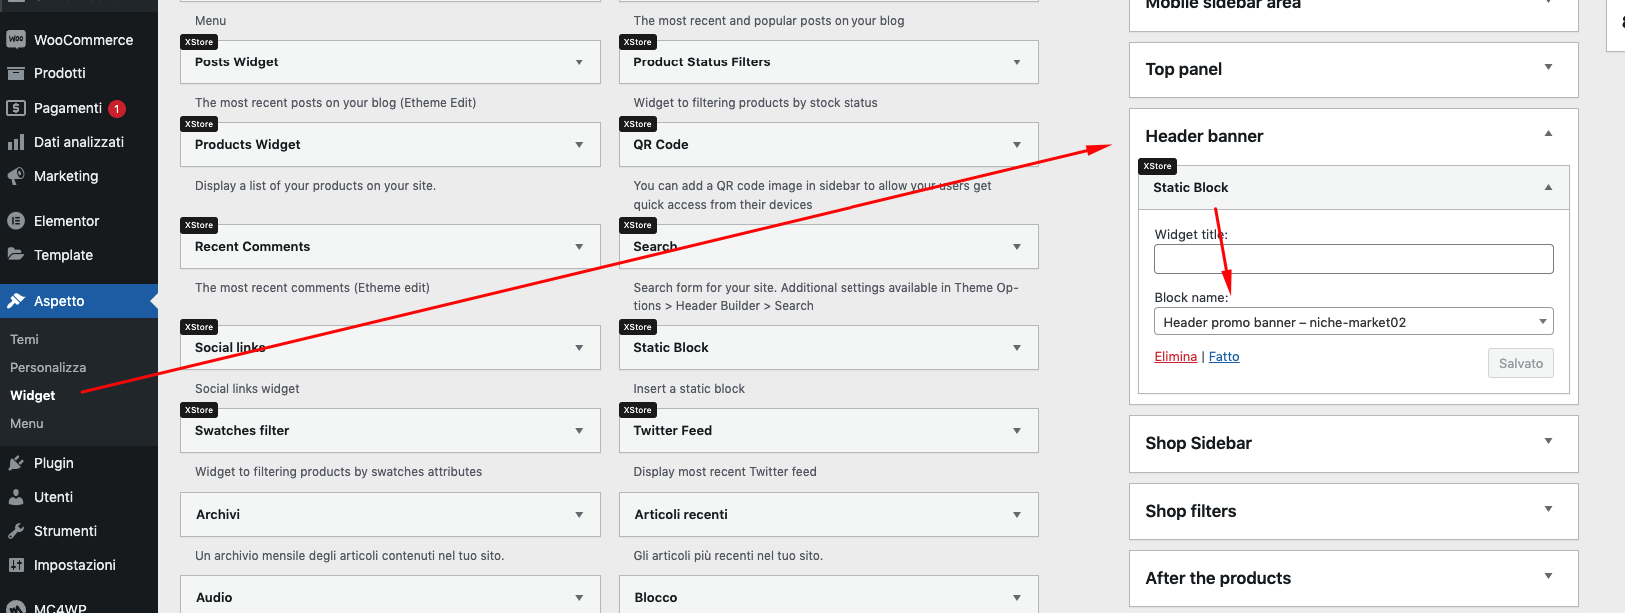Click the Fatto link
The image size is (1625, 613).
point(1224,357)
